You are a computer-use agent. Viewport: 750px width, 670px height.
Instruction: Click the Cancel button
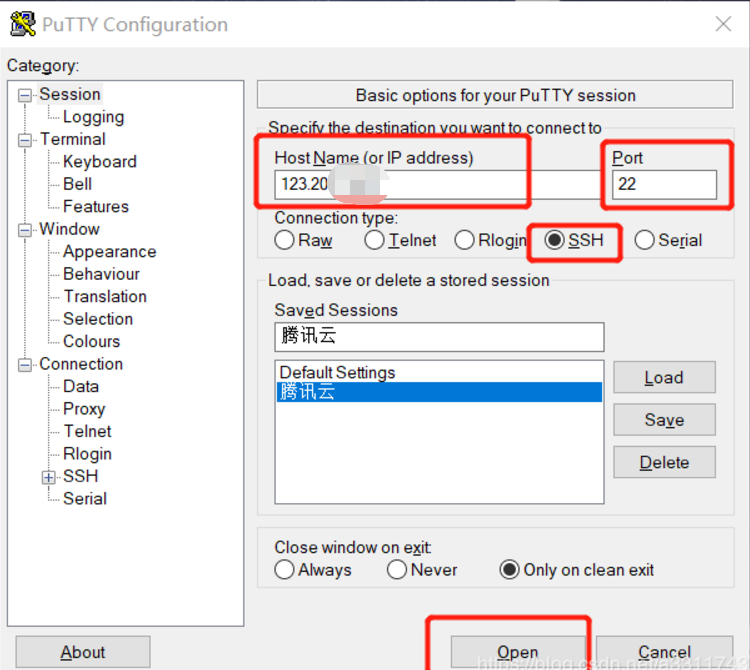pos(664,652)
